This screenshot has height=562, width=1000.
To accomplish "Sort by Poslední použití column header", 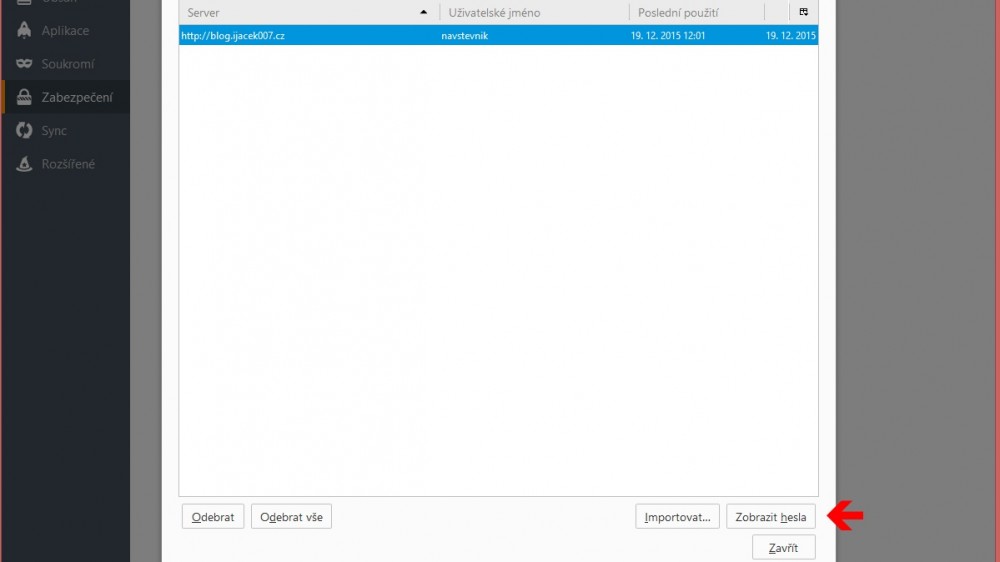I will tap(696, 12).
